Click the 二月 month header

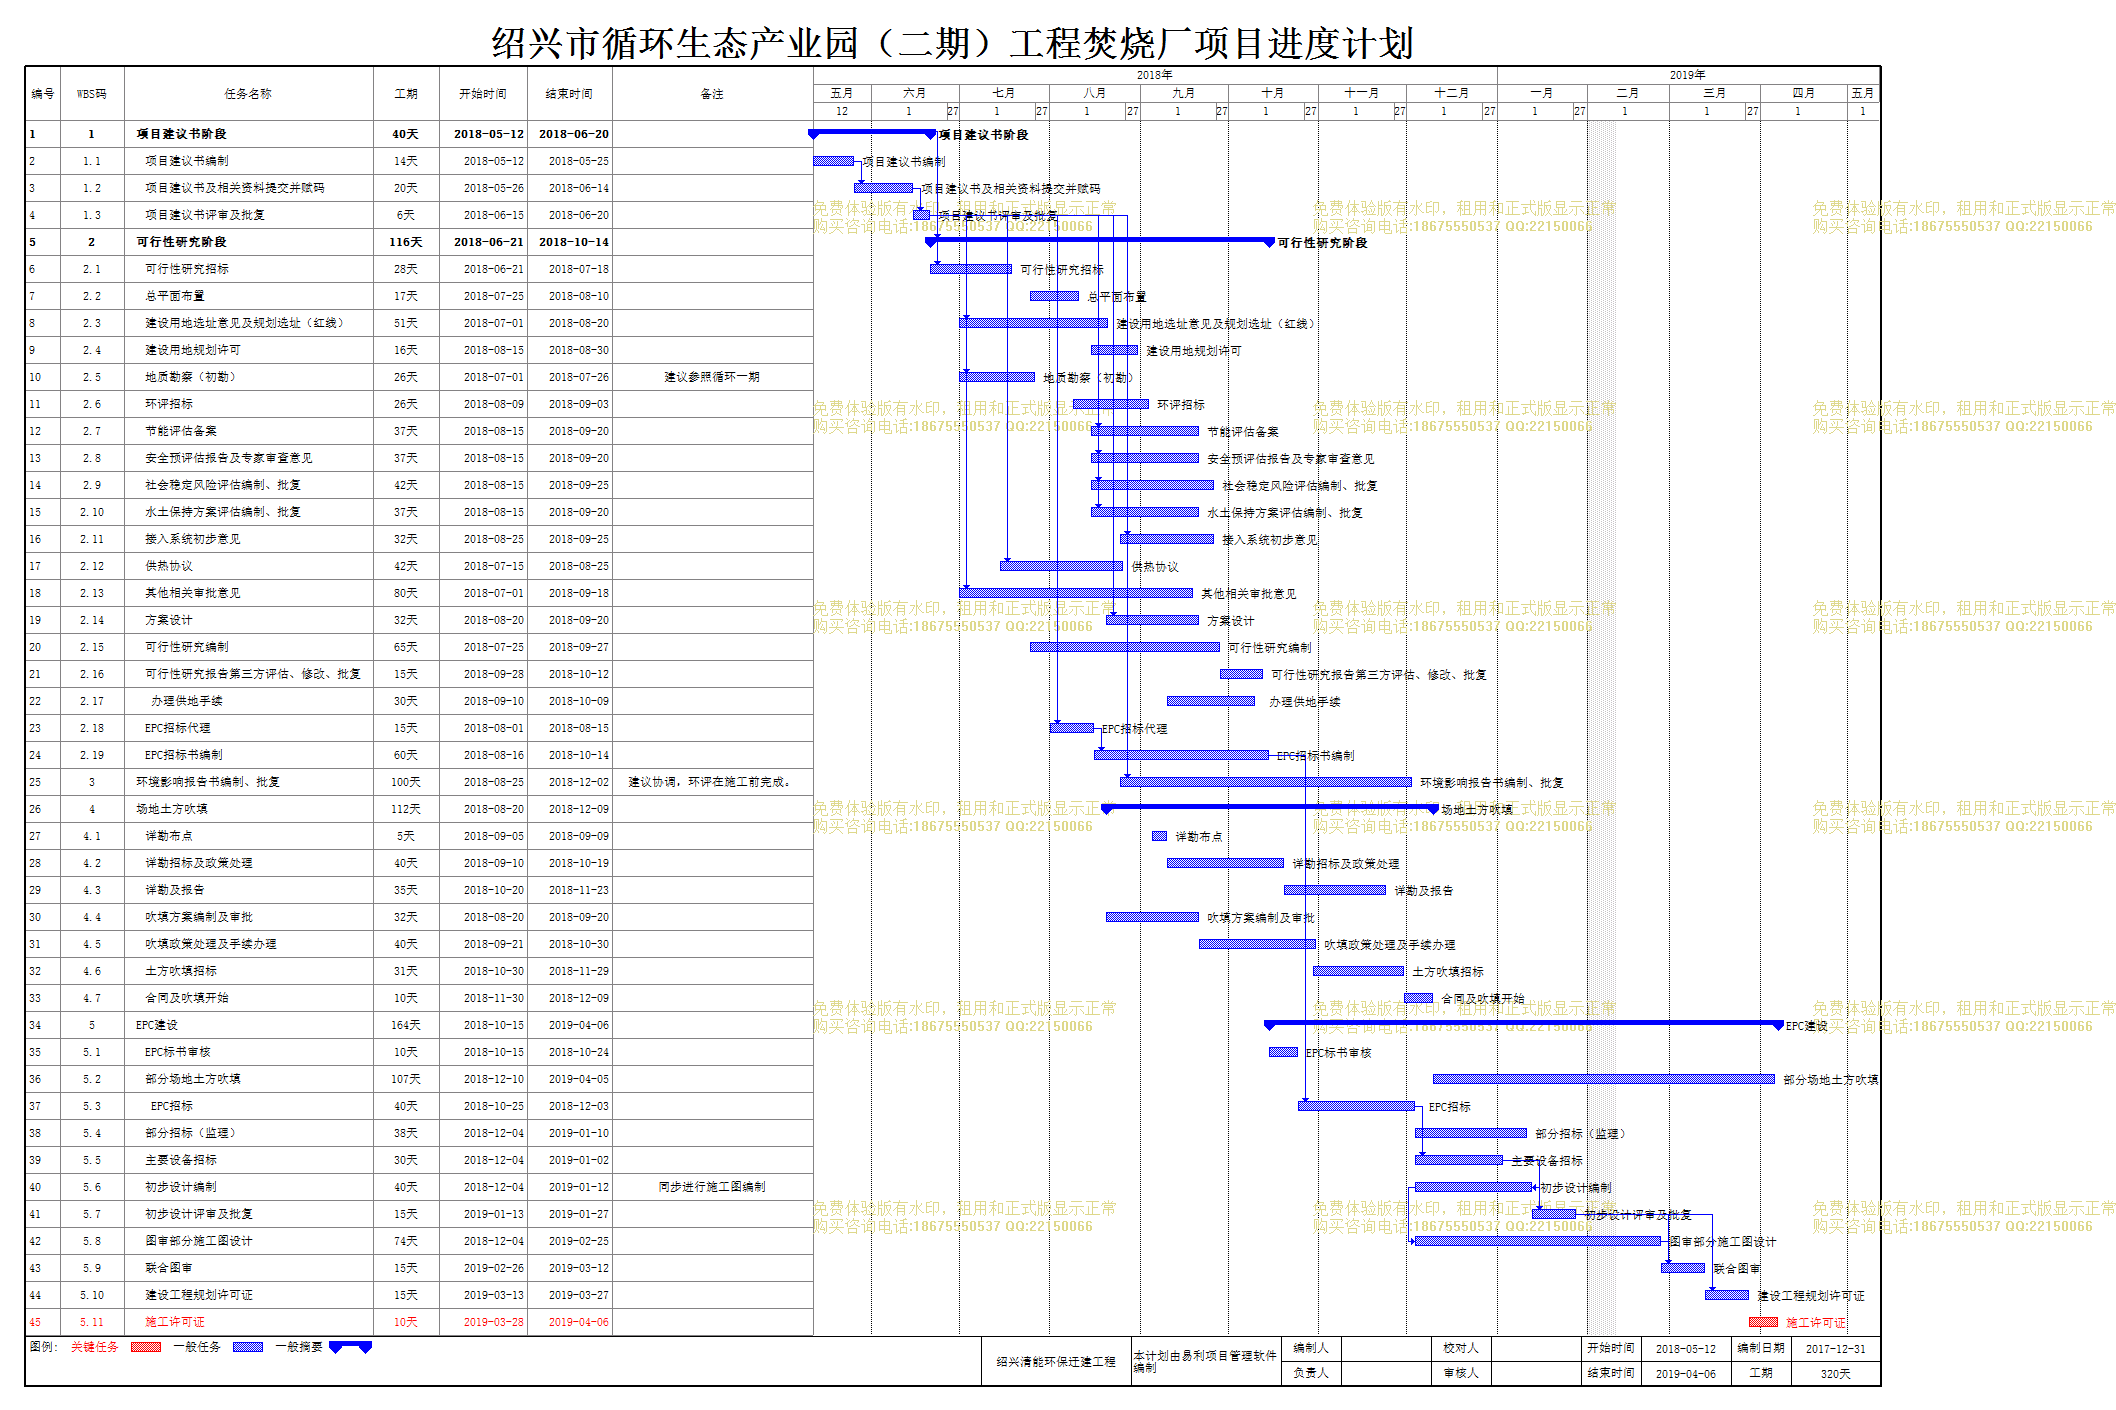(1628, 93)
